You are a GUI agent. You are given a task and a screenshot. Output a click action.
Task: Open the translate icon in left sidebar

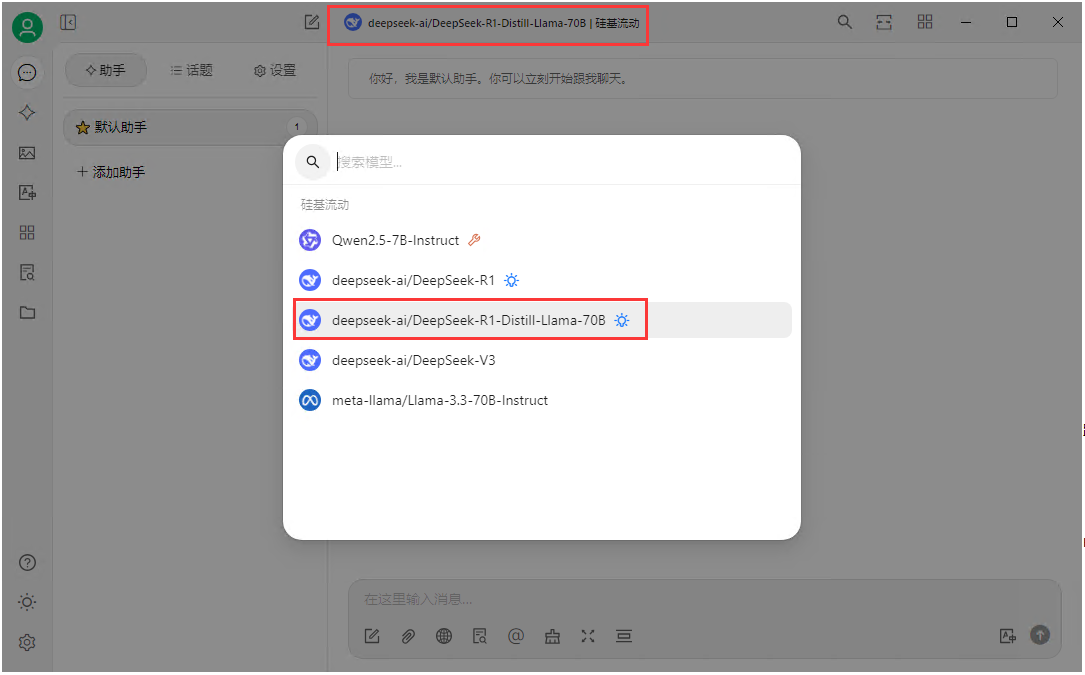coord(27,192)
